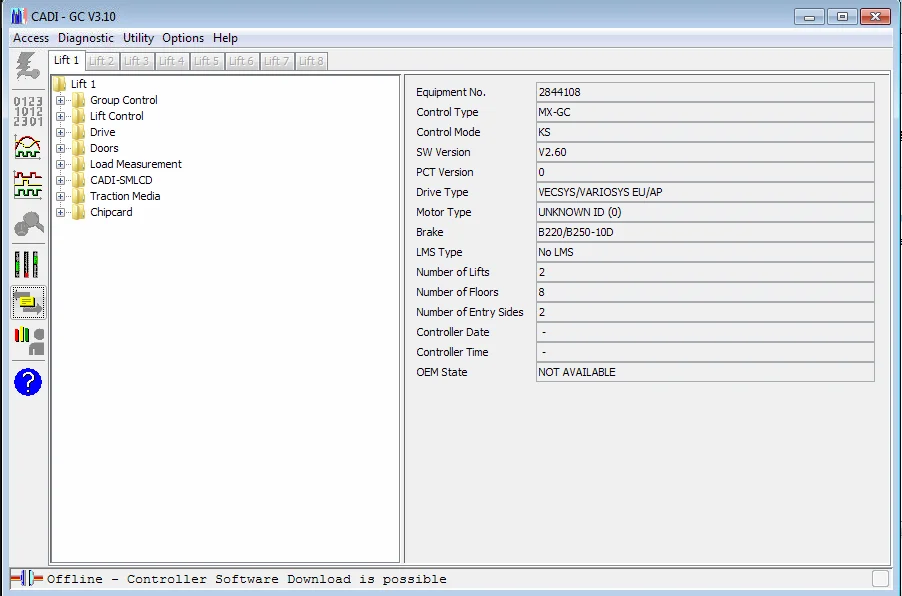
Task: Expand the Traction Media node
Action: coord(60,197)
